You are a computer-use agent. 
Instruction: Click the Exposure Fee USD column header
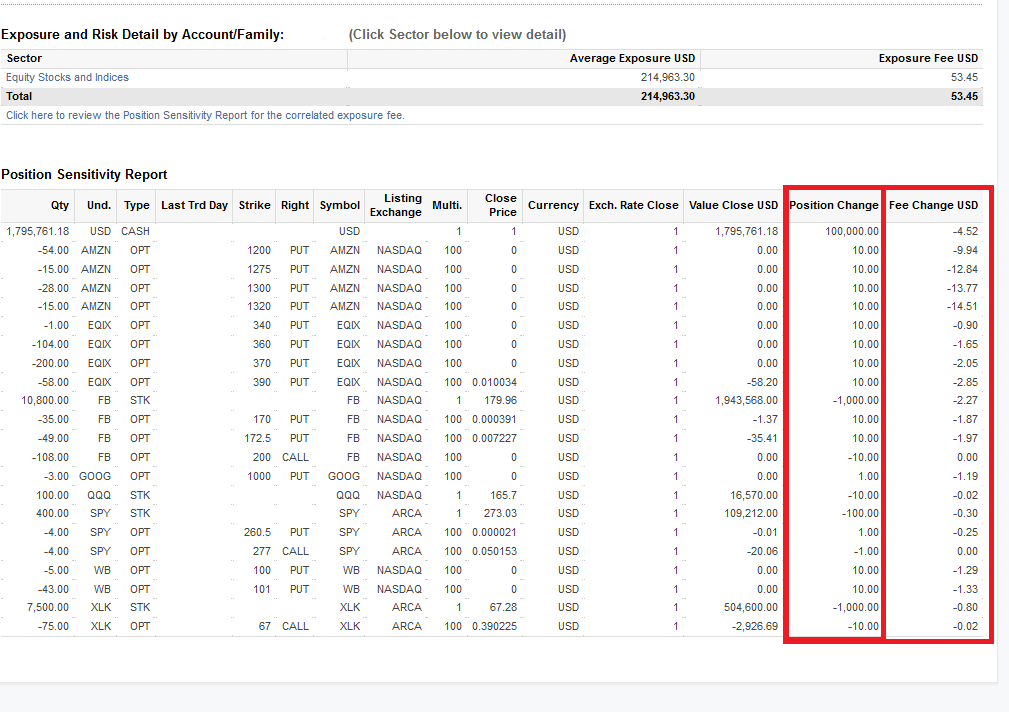tap(928, 59)
